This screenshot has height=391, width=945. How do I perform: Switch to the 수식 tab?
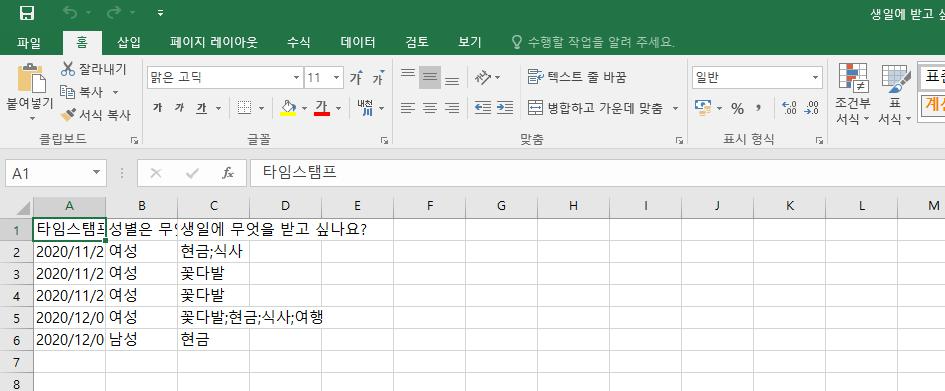pyautogui.click(x=298, y=42)
